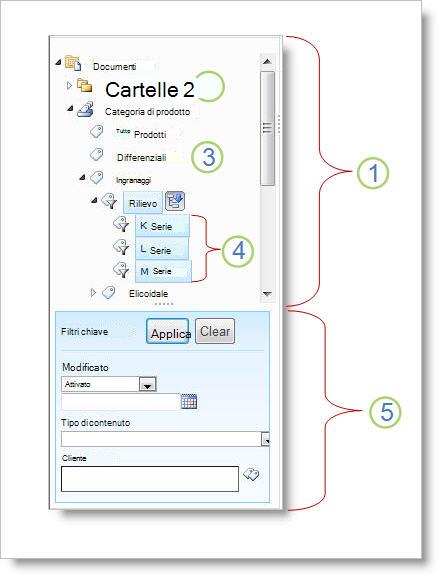Image resolution: width=438 pixels, height=575 pixels.
Task: Click the filter tag icon for M Serie
Action: point(121,270)
